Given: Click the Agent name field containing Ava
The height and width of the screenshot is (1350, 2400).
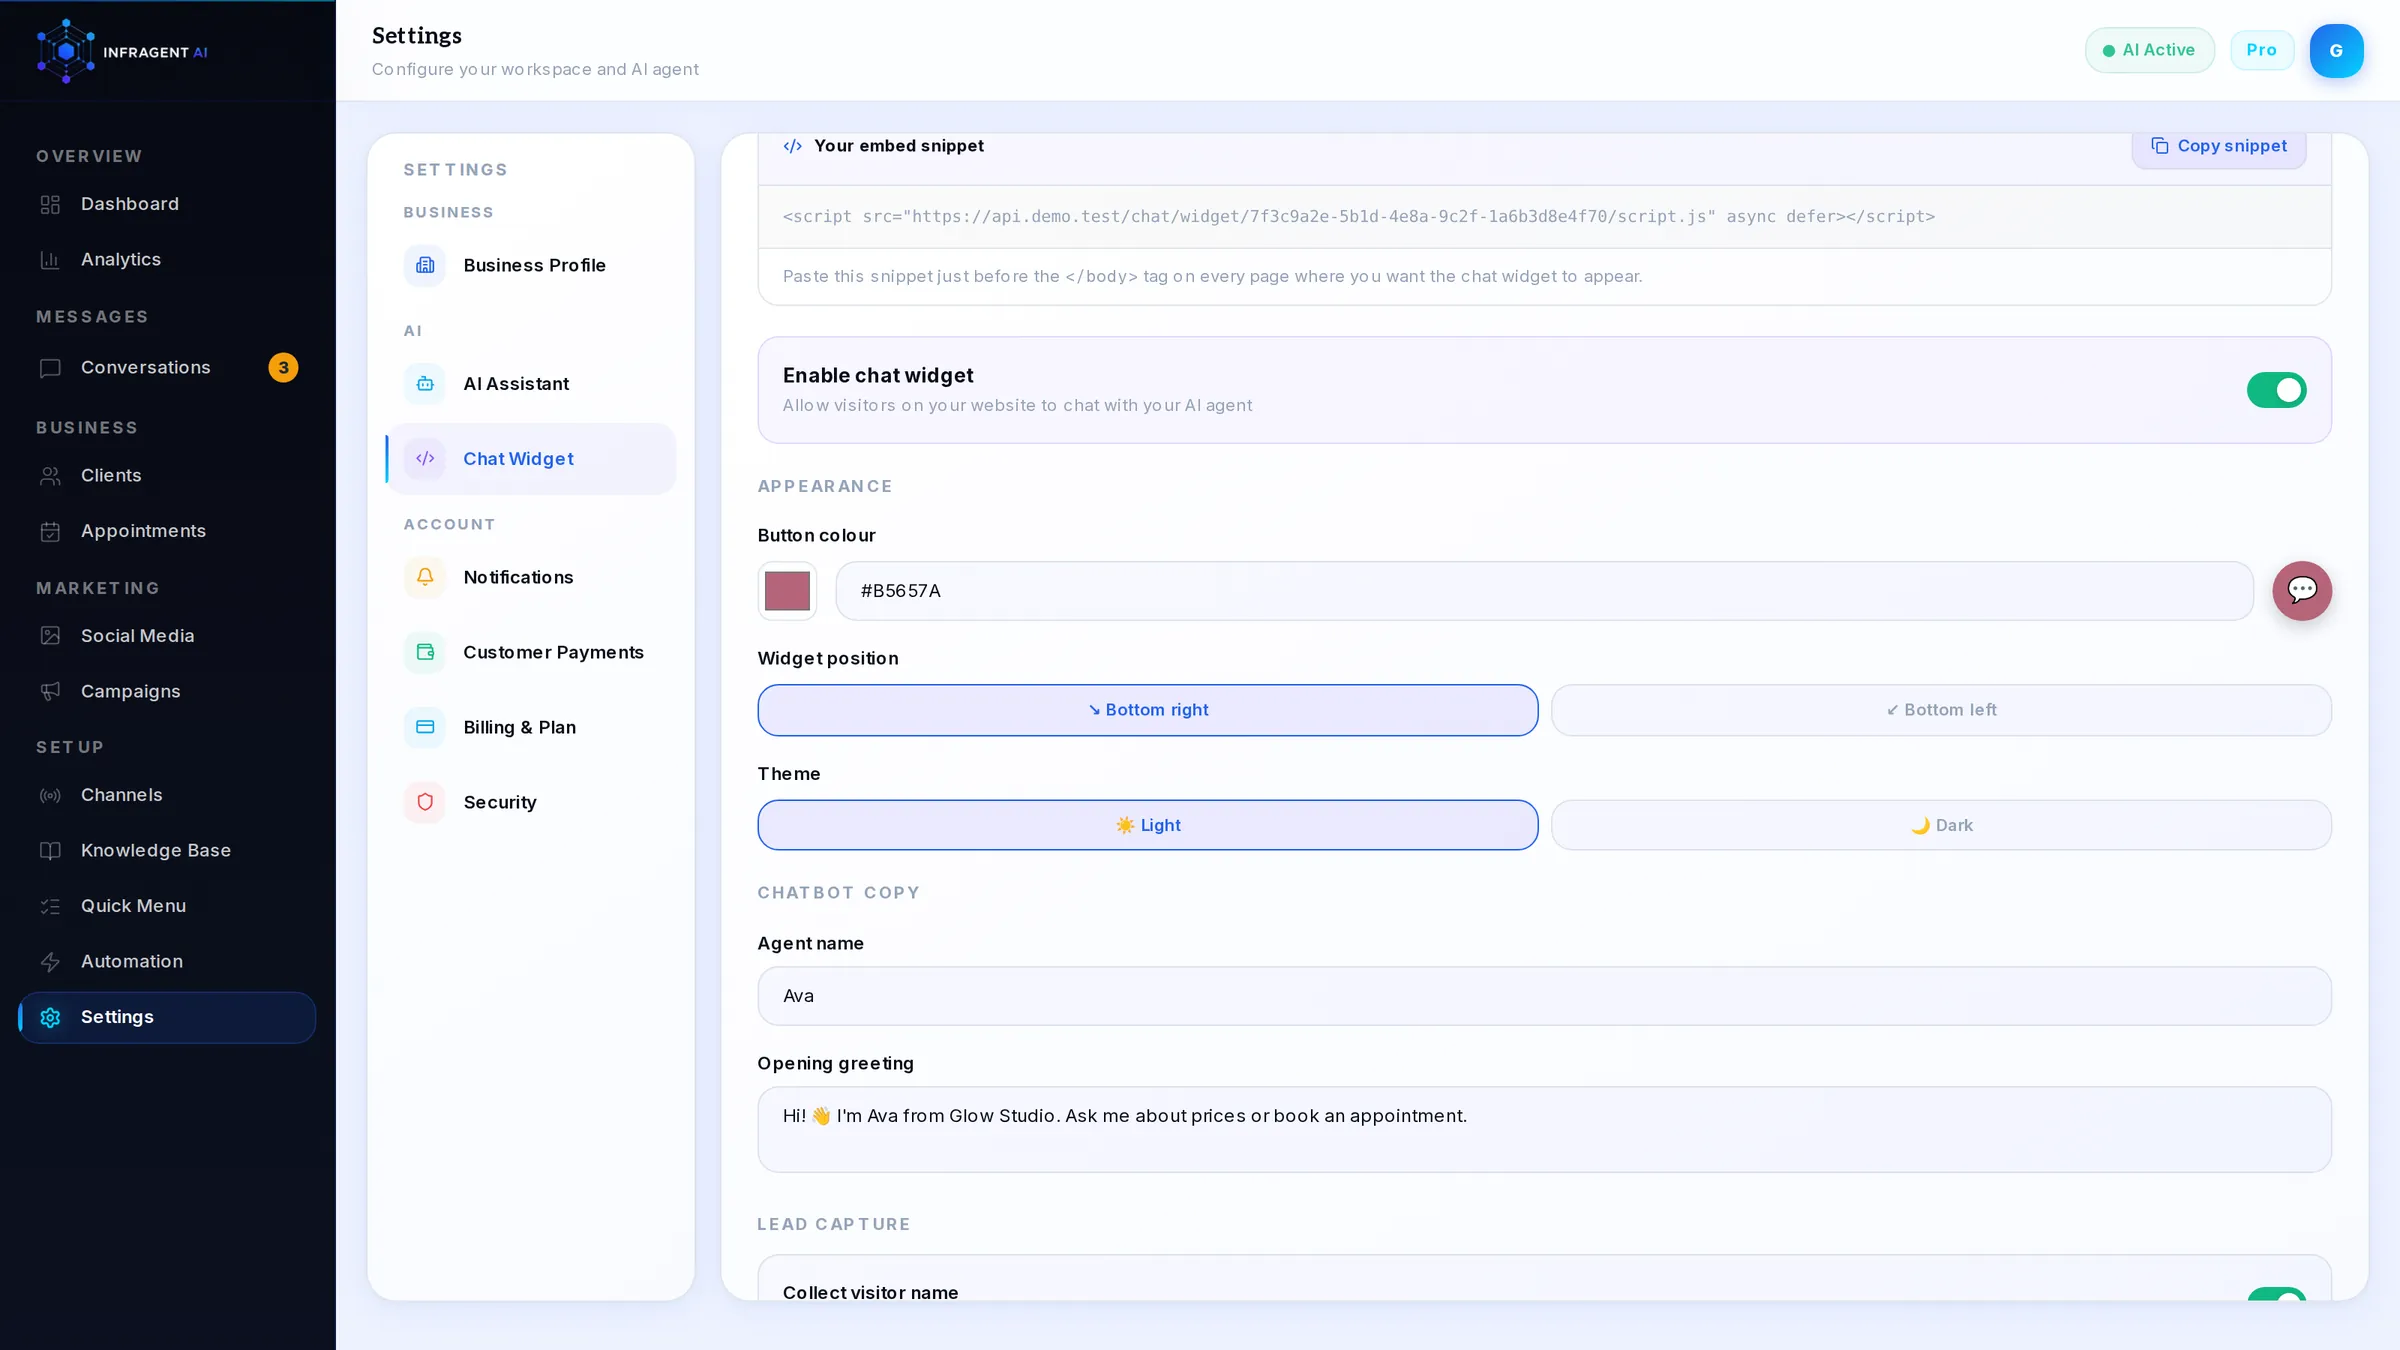Looking at the screenshot, I should [1544, 996].
